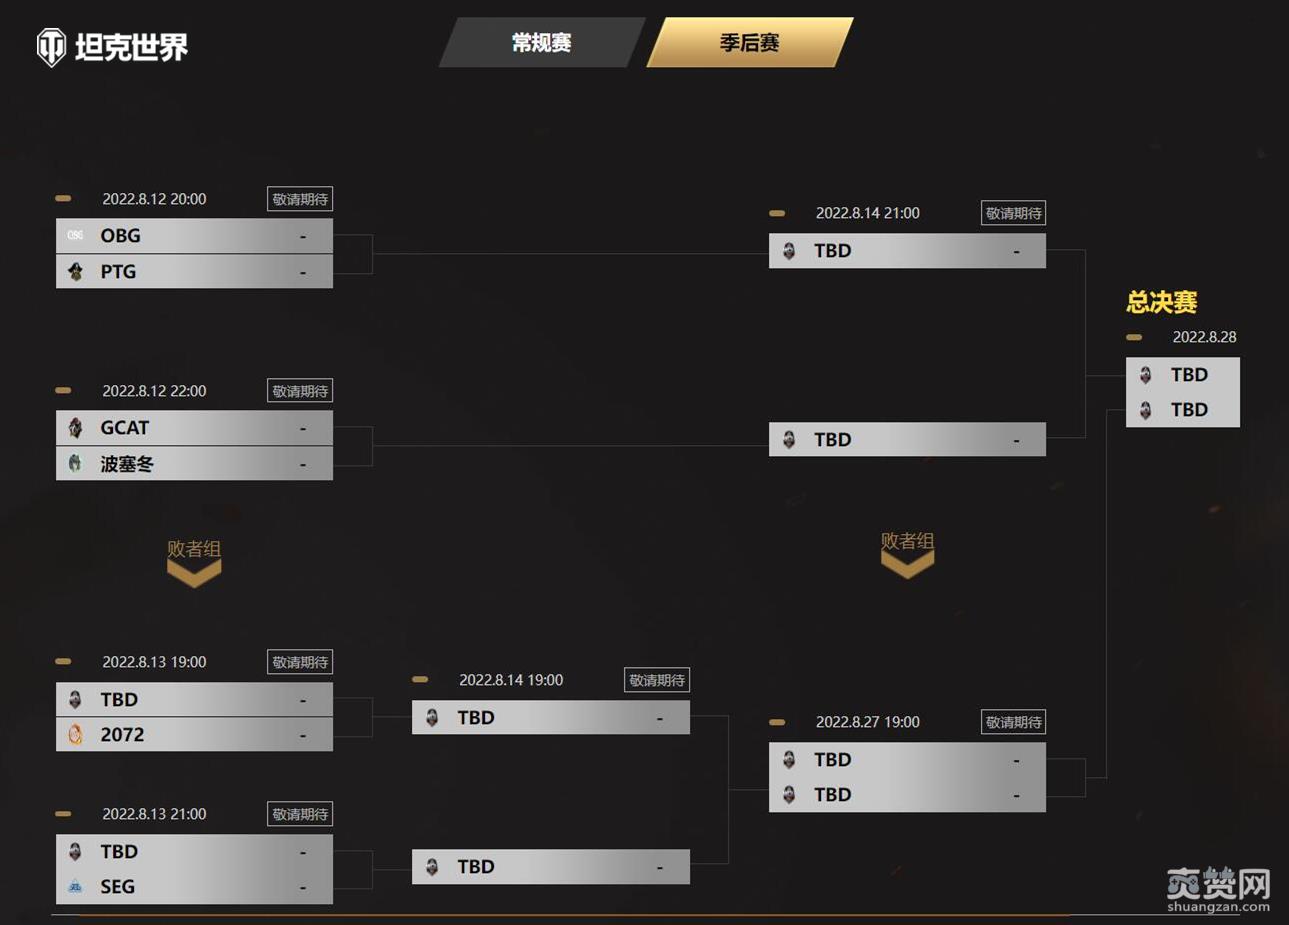Select the 季后赛 tab
The height and width of the screenshot is (925, 1289).
(749, 43)
